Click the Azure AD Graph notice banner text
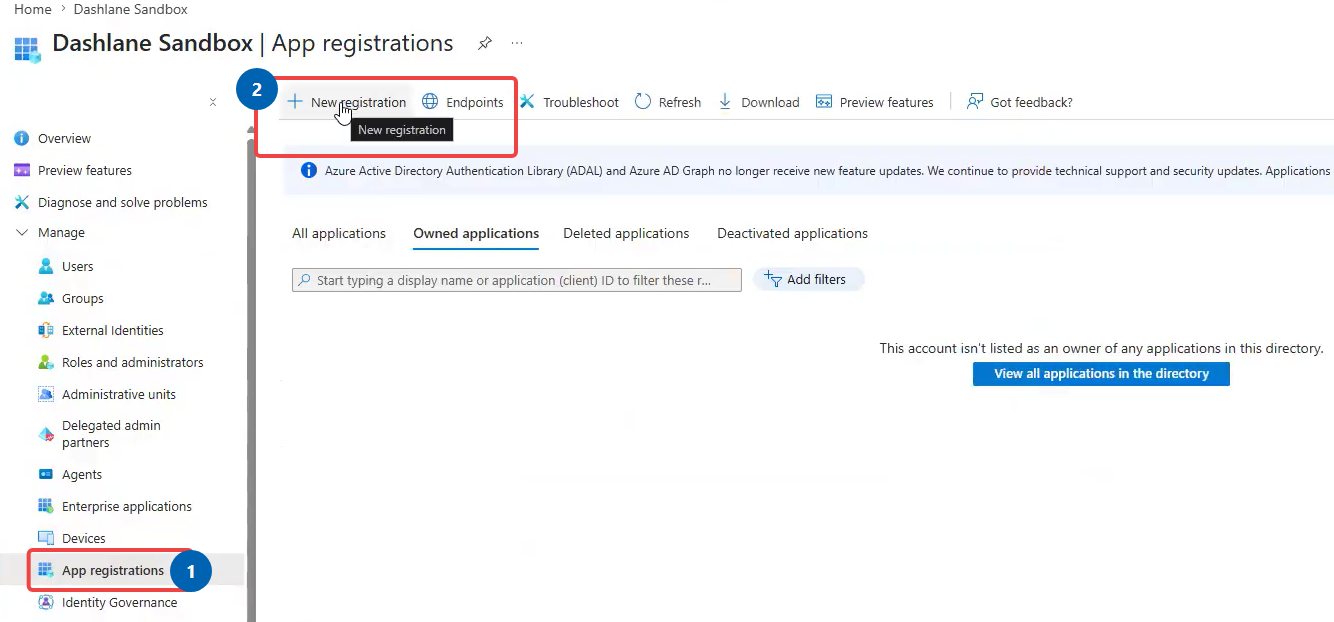Screen dimensions: 1334x622 tap(827, 171)
